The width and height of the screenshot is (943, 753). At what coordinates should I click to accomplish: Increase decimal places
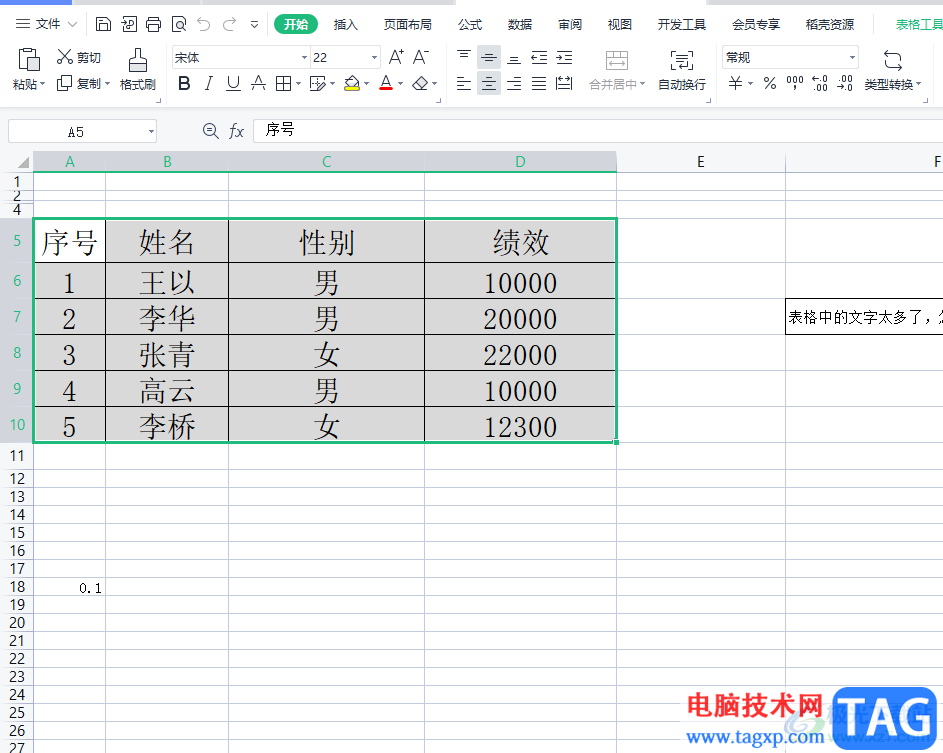tap(820, 83)
